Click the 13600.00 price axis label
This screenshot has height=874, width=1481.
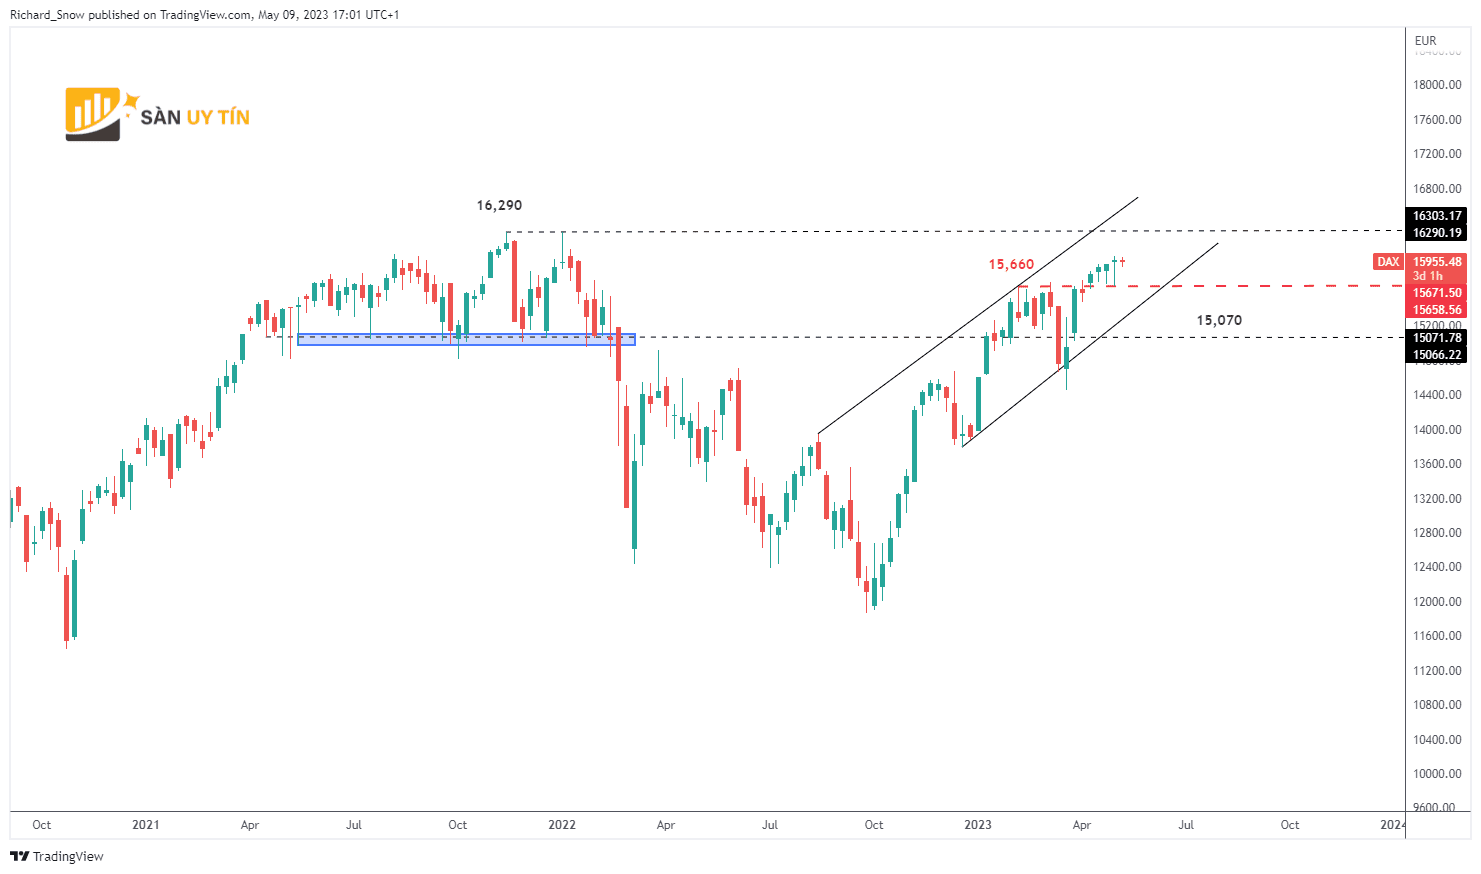click(x=1437, y=464)
